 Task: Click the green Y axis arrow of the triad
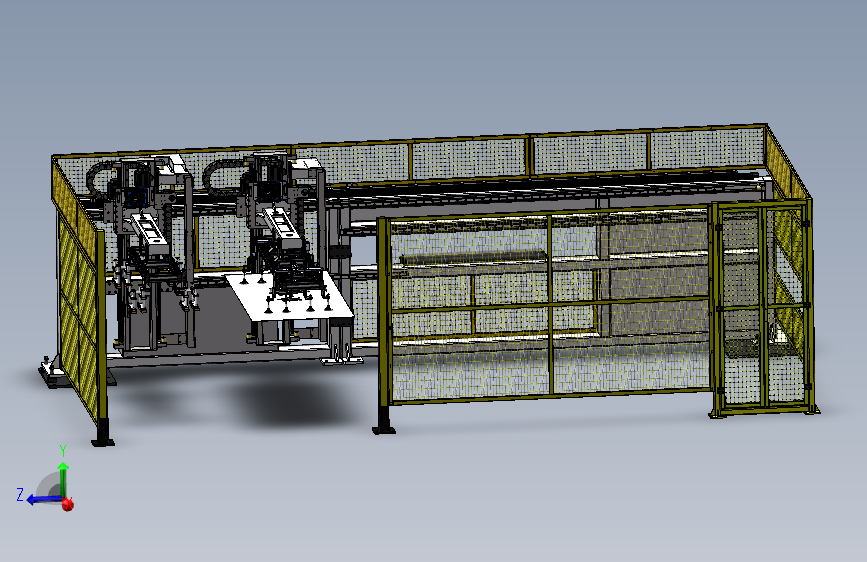(63, 479)
